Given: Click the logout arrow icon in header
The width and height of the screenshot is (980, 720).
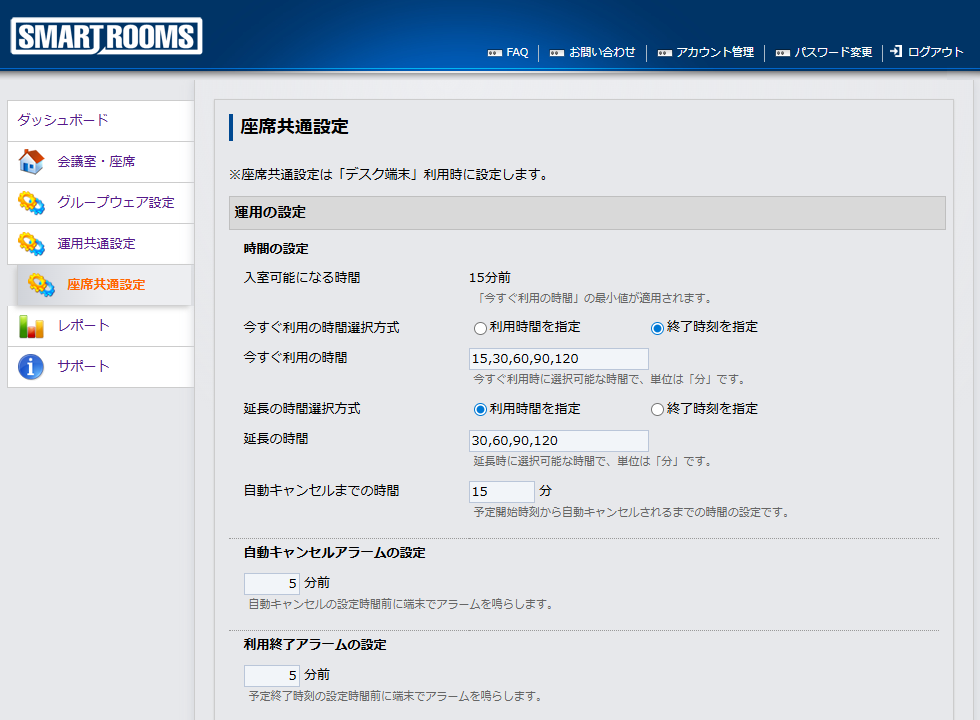Looking at the screenshot, I should coord(896,52).
